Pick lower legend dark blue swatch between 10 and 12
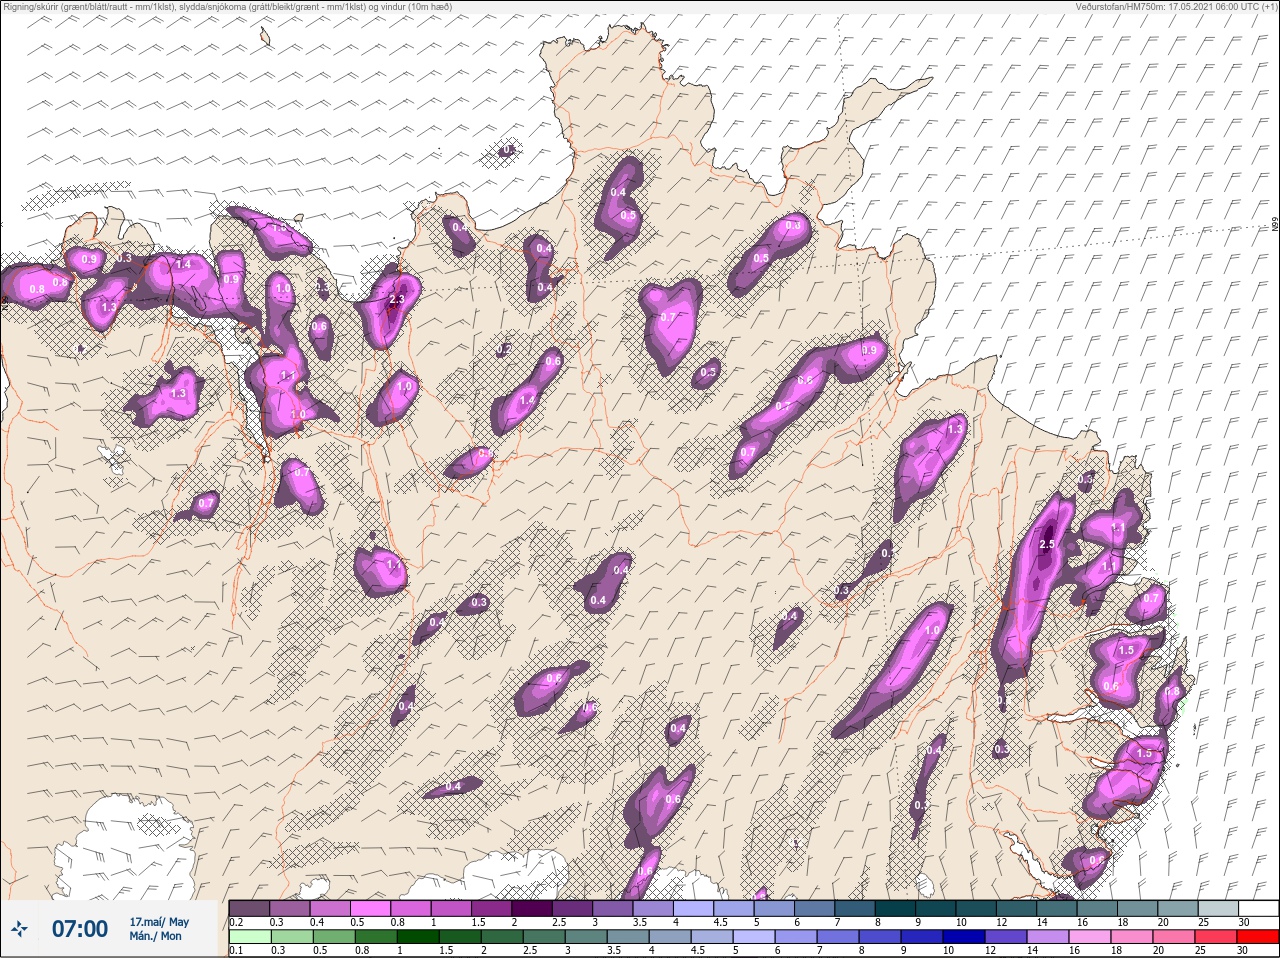The width and height of the screenshot is (1280, 958). pos(964,937)
